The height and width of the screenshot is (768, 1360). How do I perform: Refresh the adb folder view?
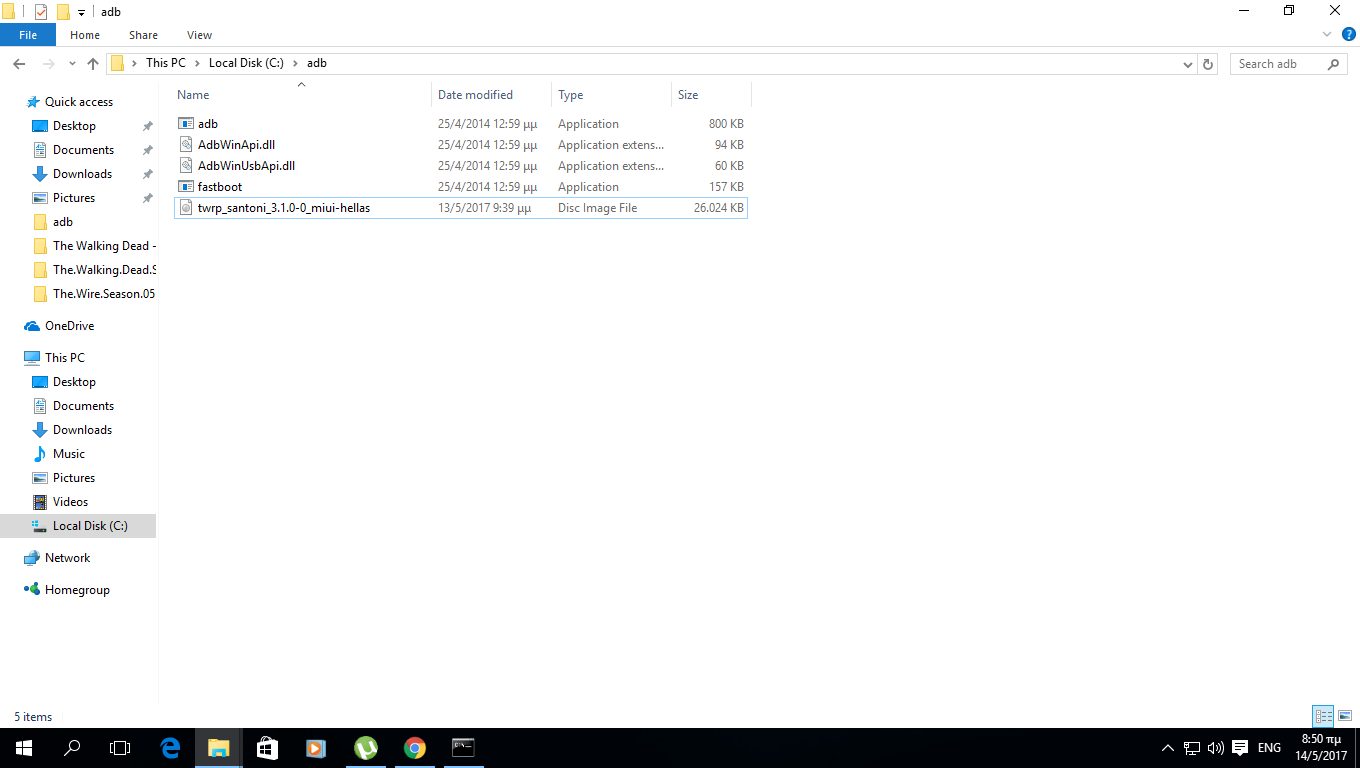point(1208,63)
